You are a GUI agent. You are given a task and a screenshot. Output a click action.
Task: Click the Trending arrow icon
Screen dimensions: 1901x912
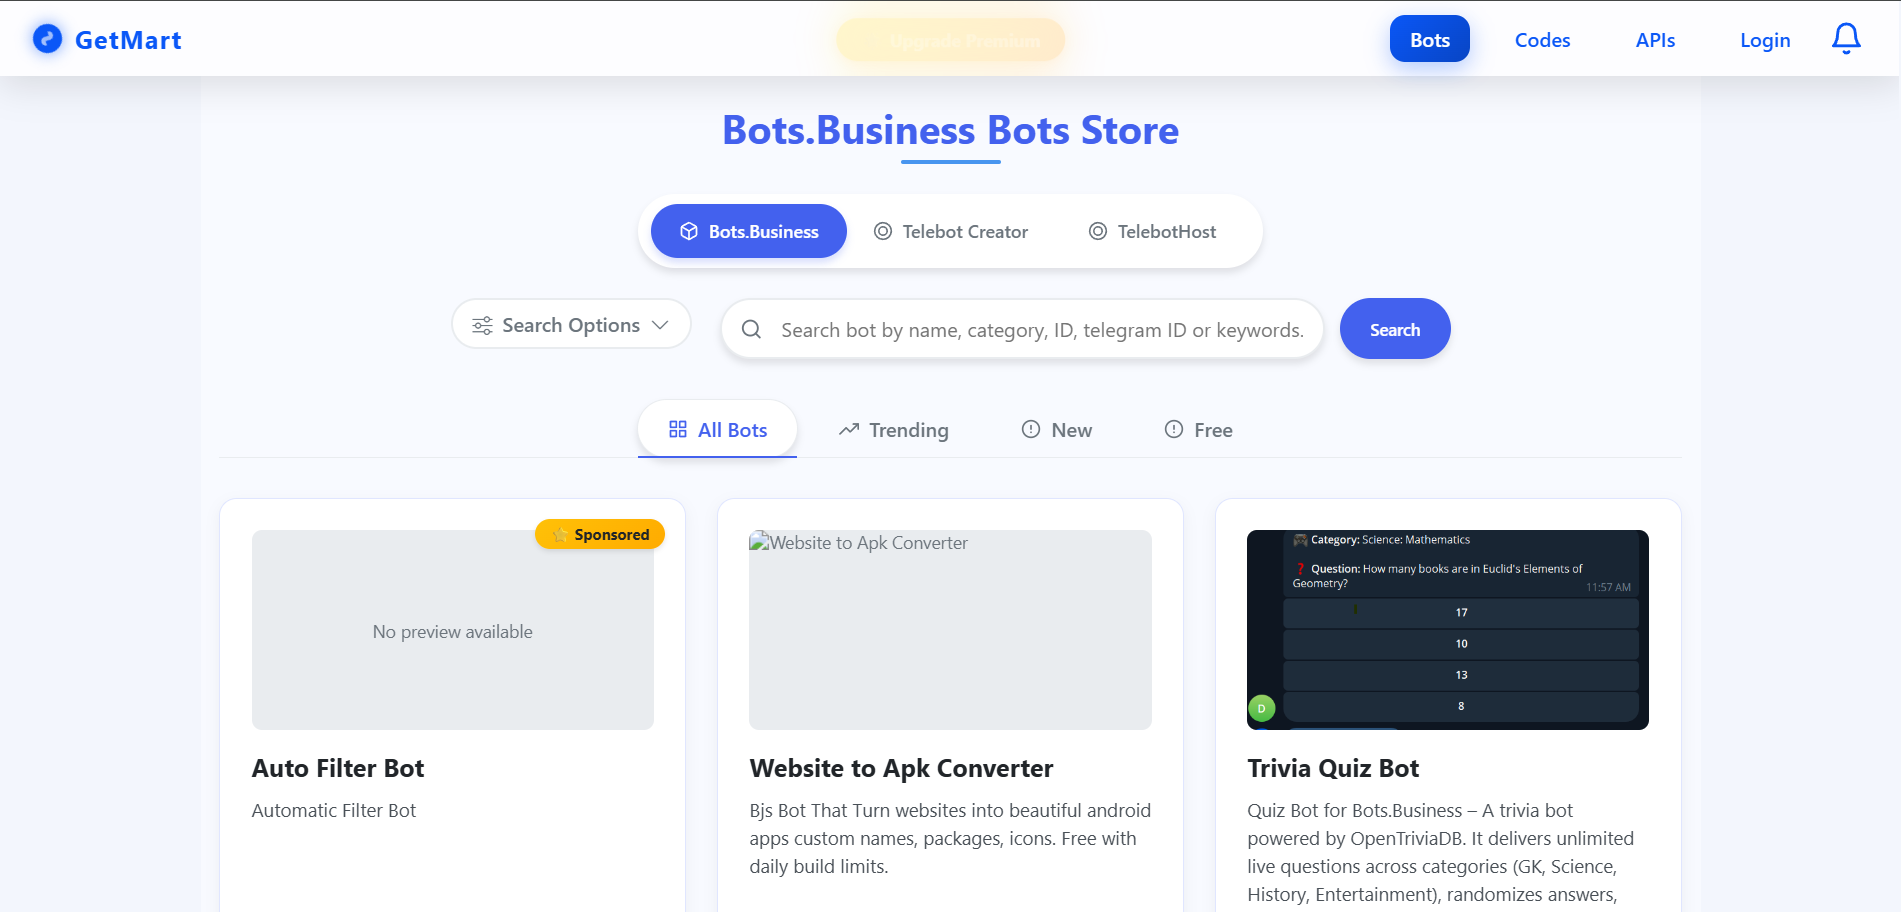pyautogui.click(x=849, y=429)
